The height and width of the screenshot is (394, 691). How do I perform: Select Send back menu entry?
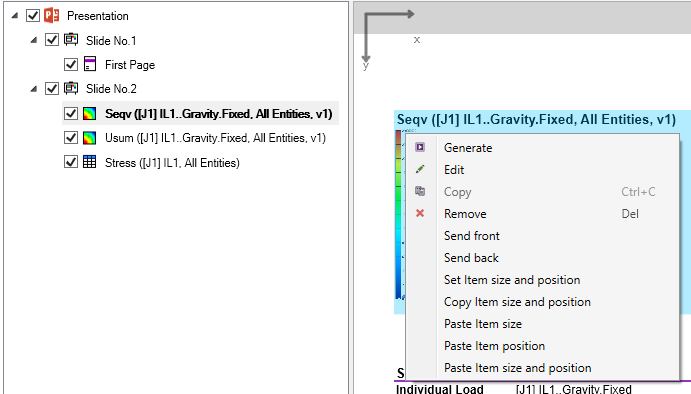tap(542, 258)
